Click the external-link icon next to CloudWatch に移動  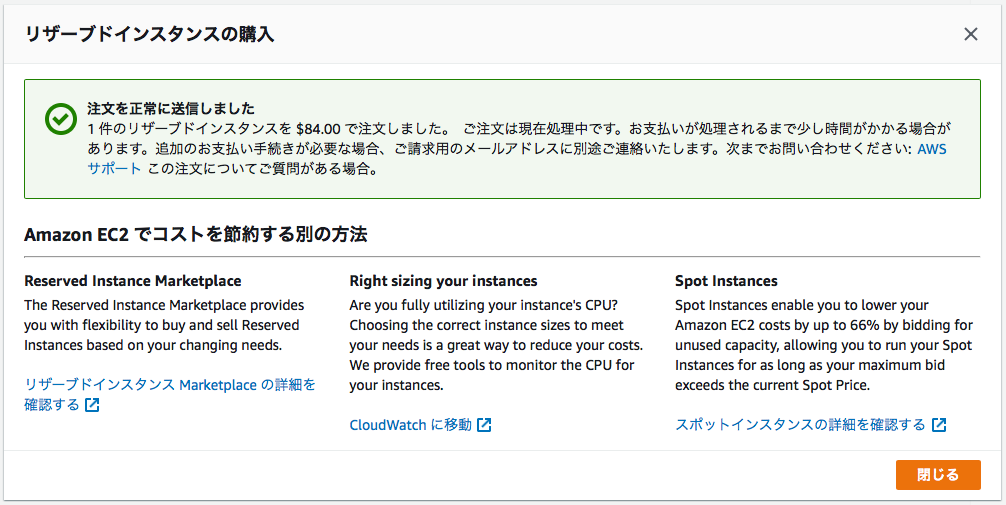484,425
